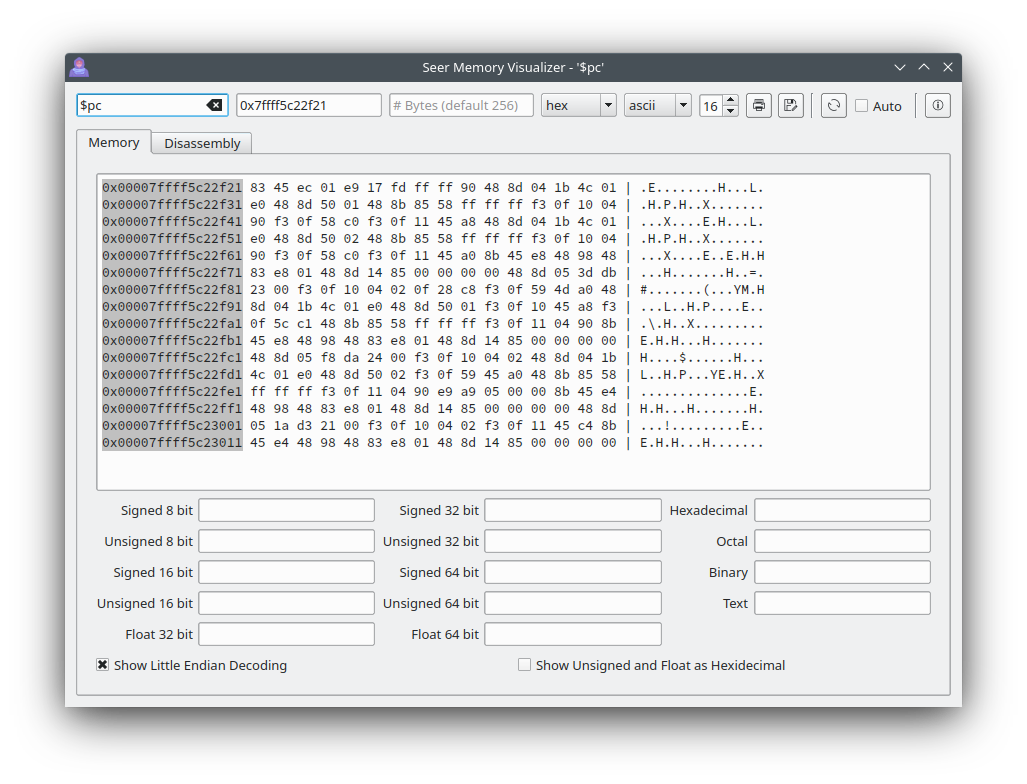Click first byte 83 in first row
This screenshot has height=784, width=1027.
click(x=257, y=187)
